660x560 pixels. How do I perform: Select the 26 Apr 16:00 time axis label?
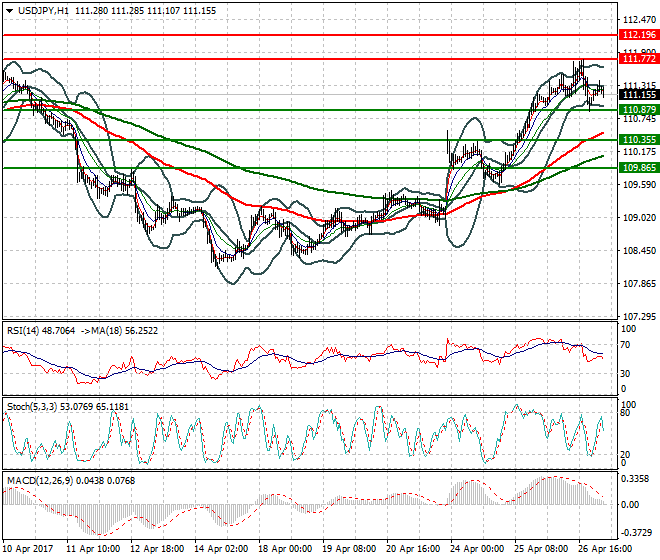coord(605,549)
